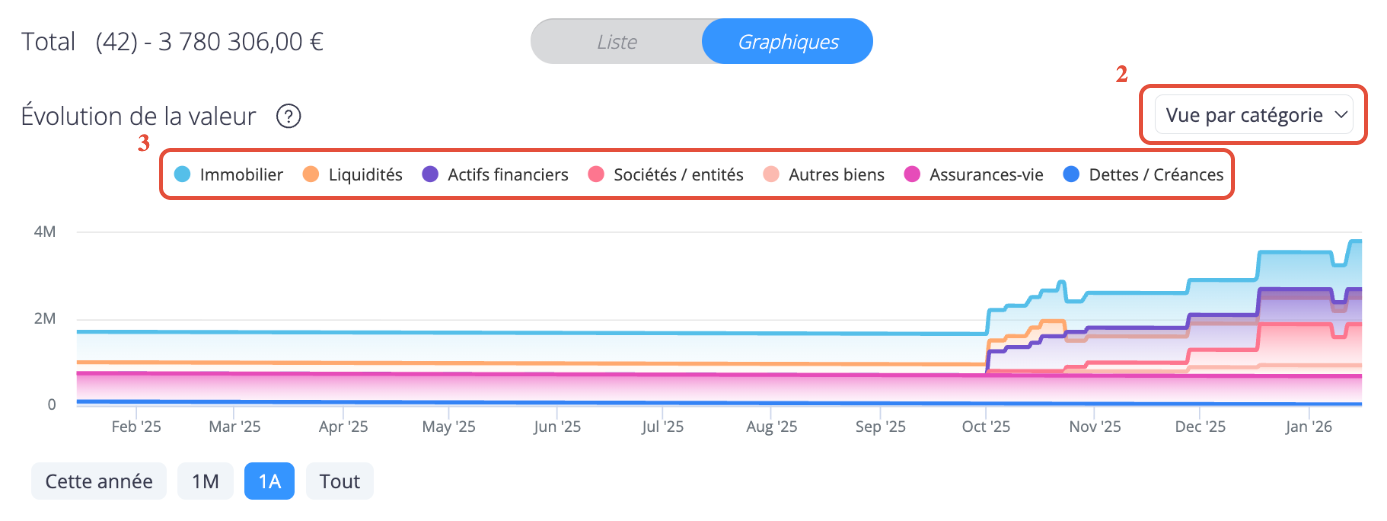
Task: Click the Total amount text
Action: click(x=240, y=42)
